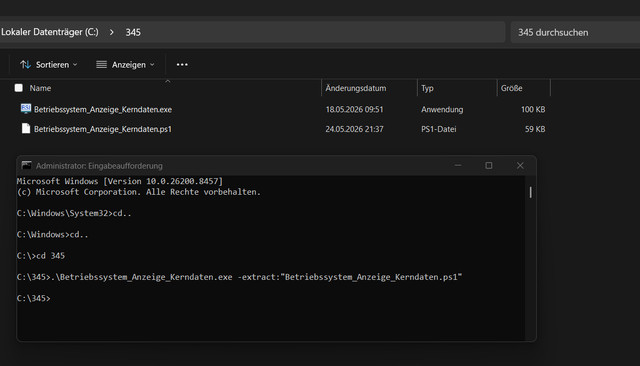Click the PS1-Datei type cell

pos(439,129)
